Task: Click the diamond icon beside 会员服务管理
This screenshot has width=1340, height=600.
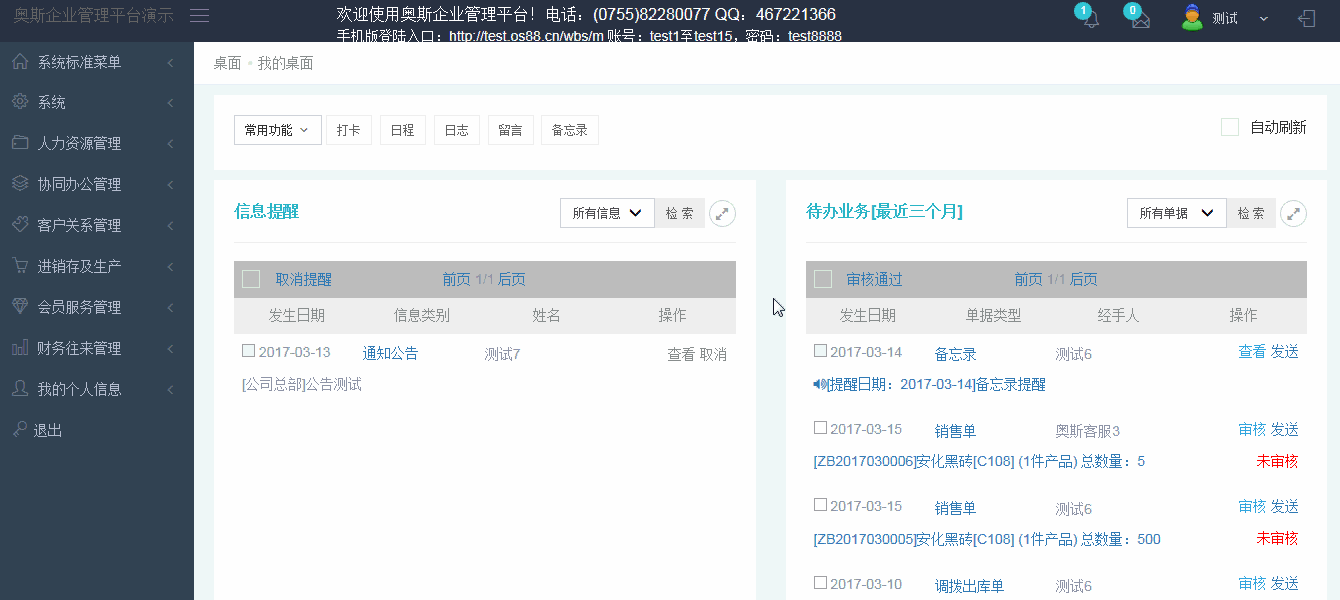Action: 20,307
